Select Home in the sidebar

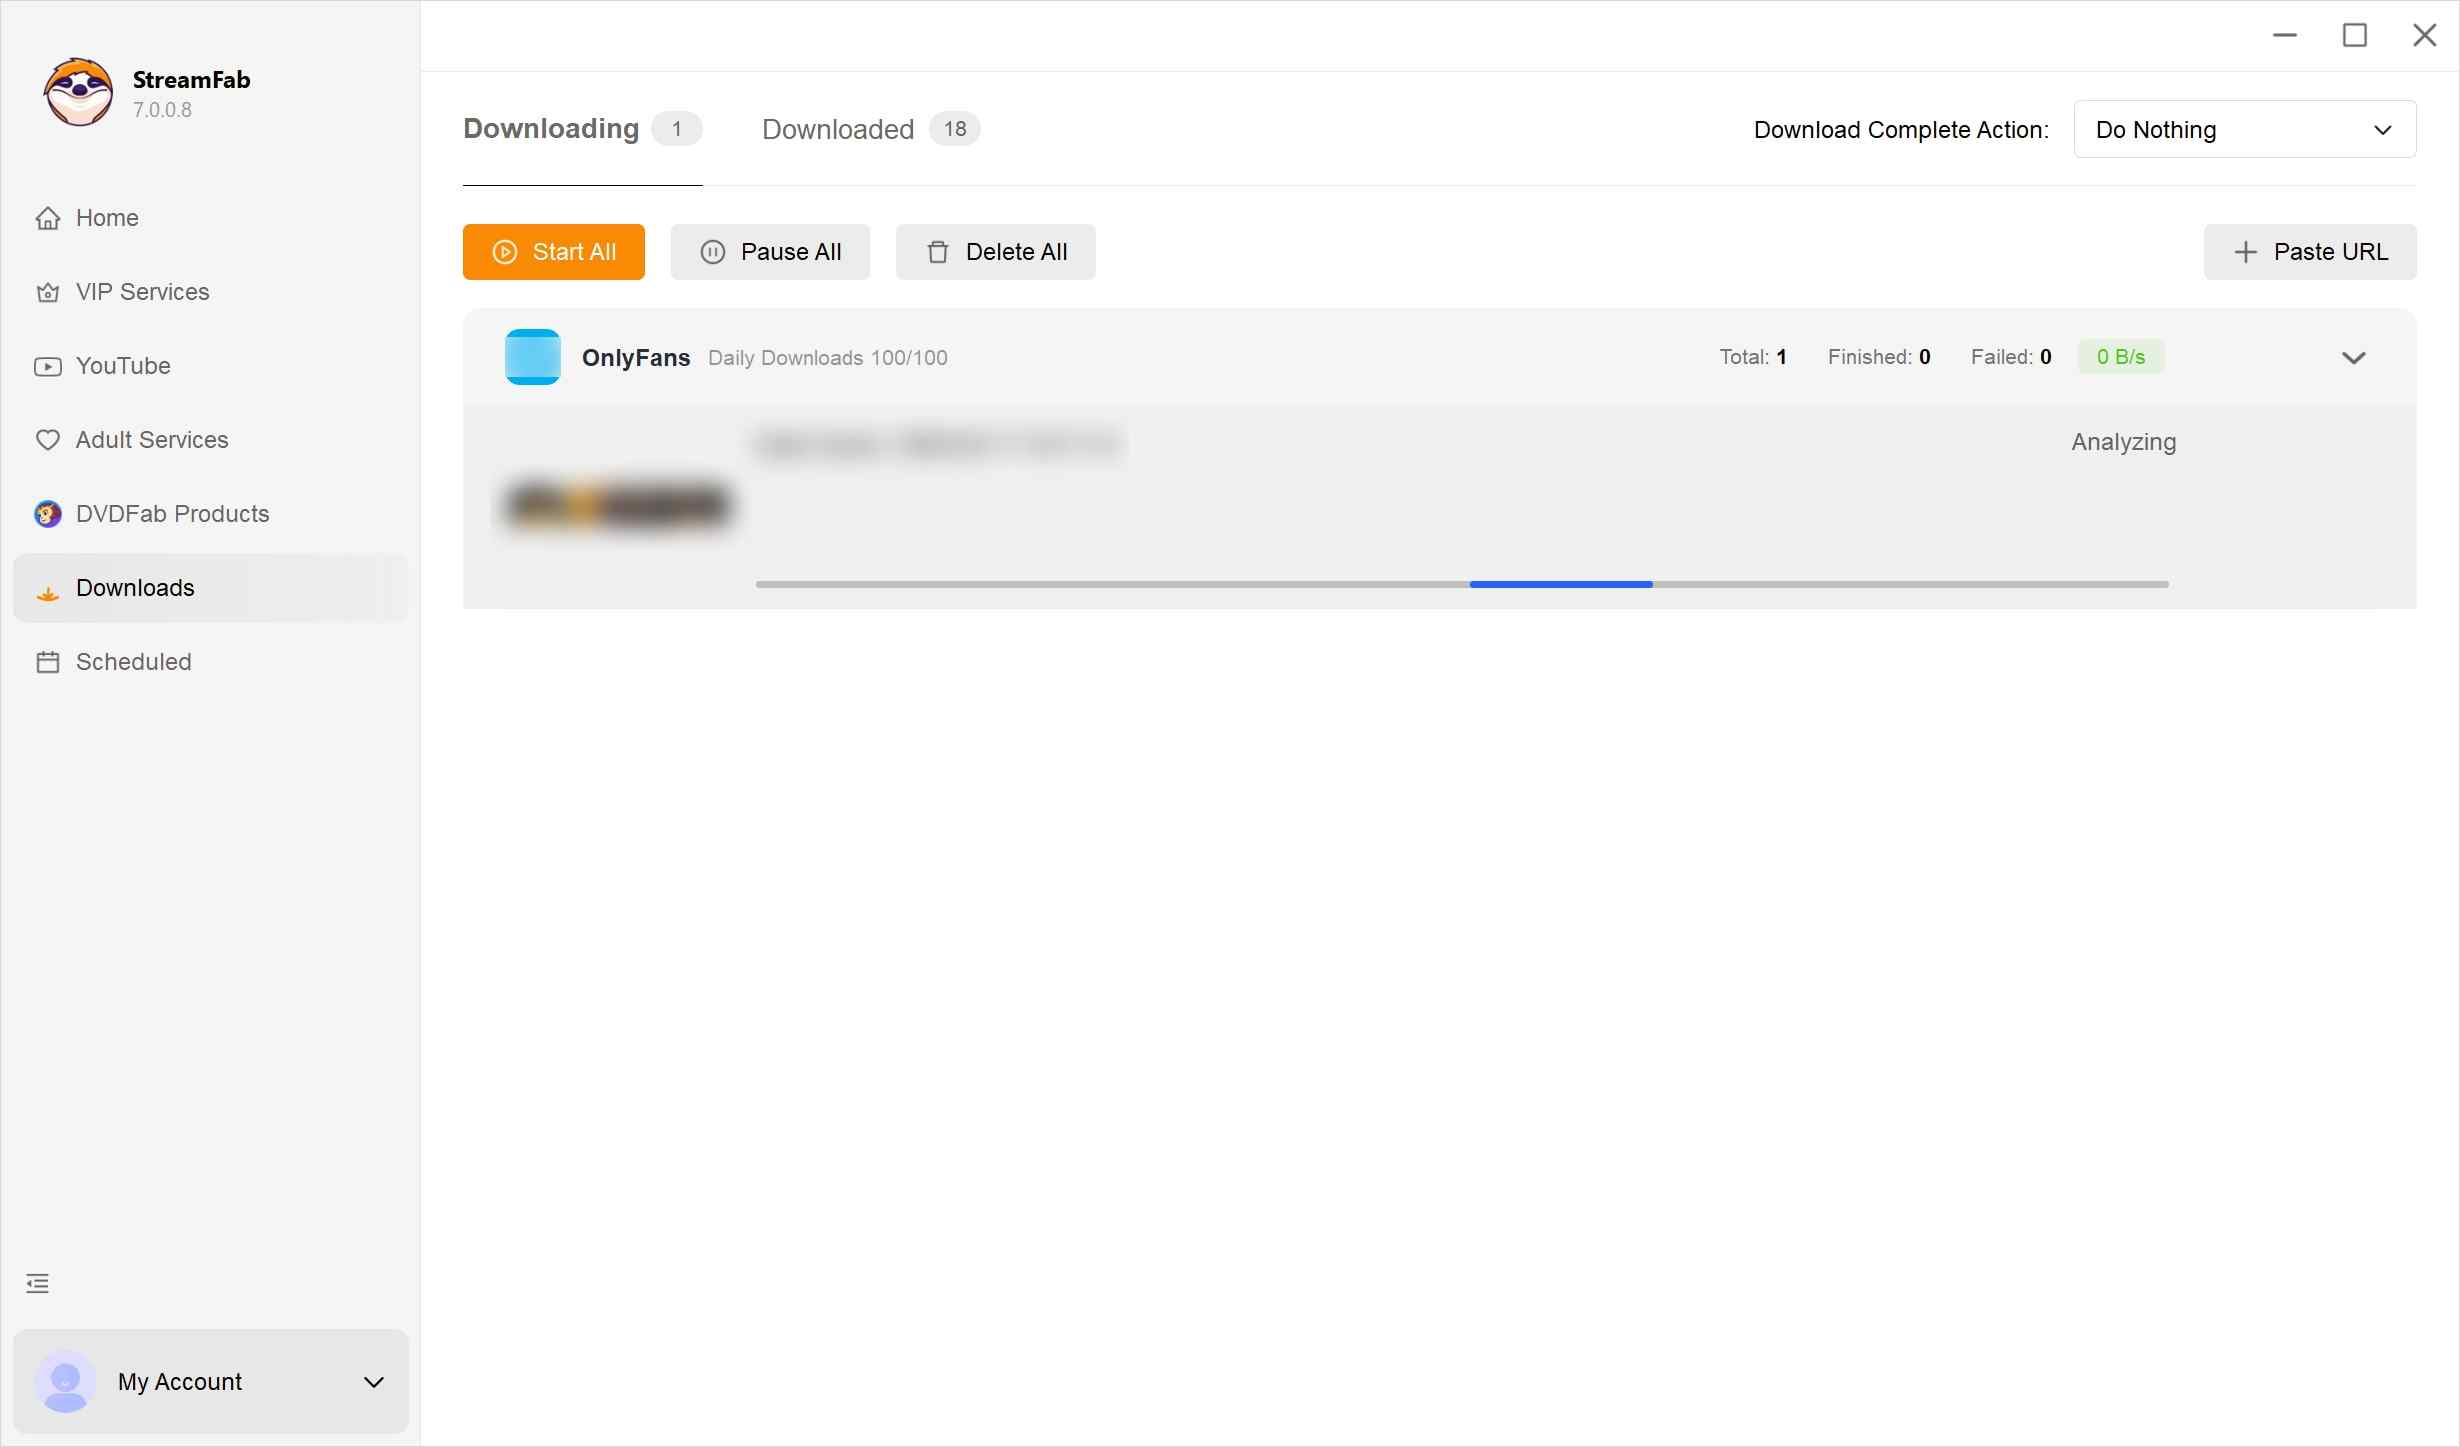107,218
